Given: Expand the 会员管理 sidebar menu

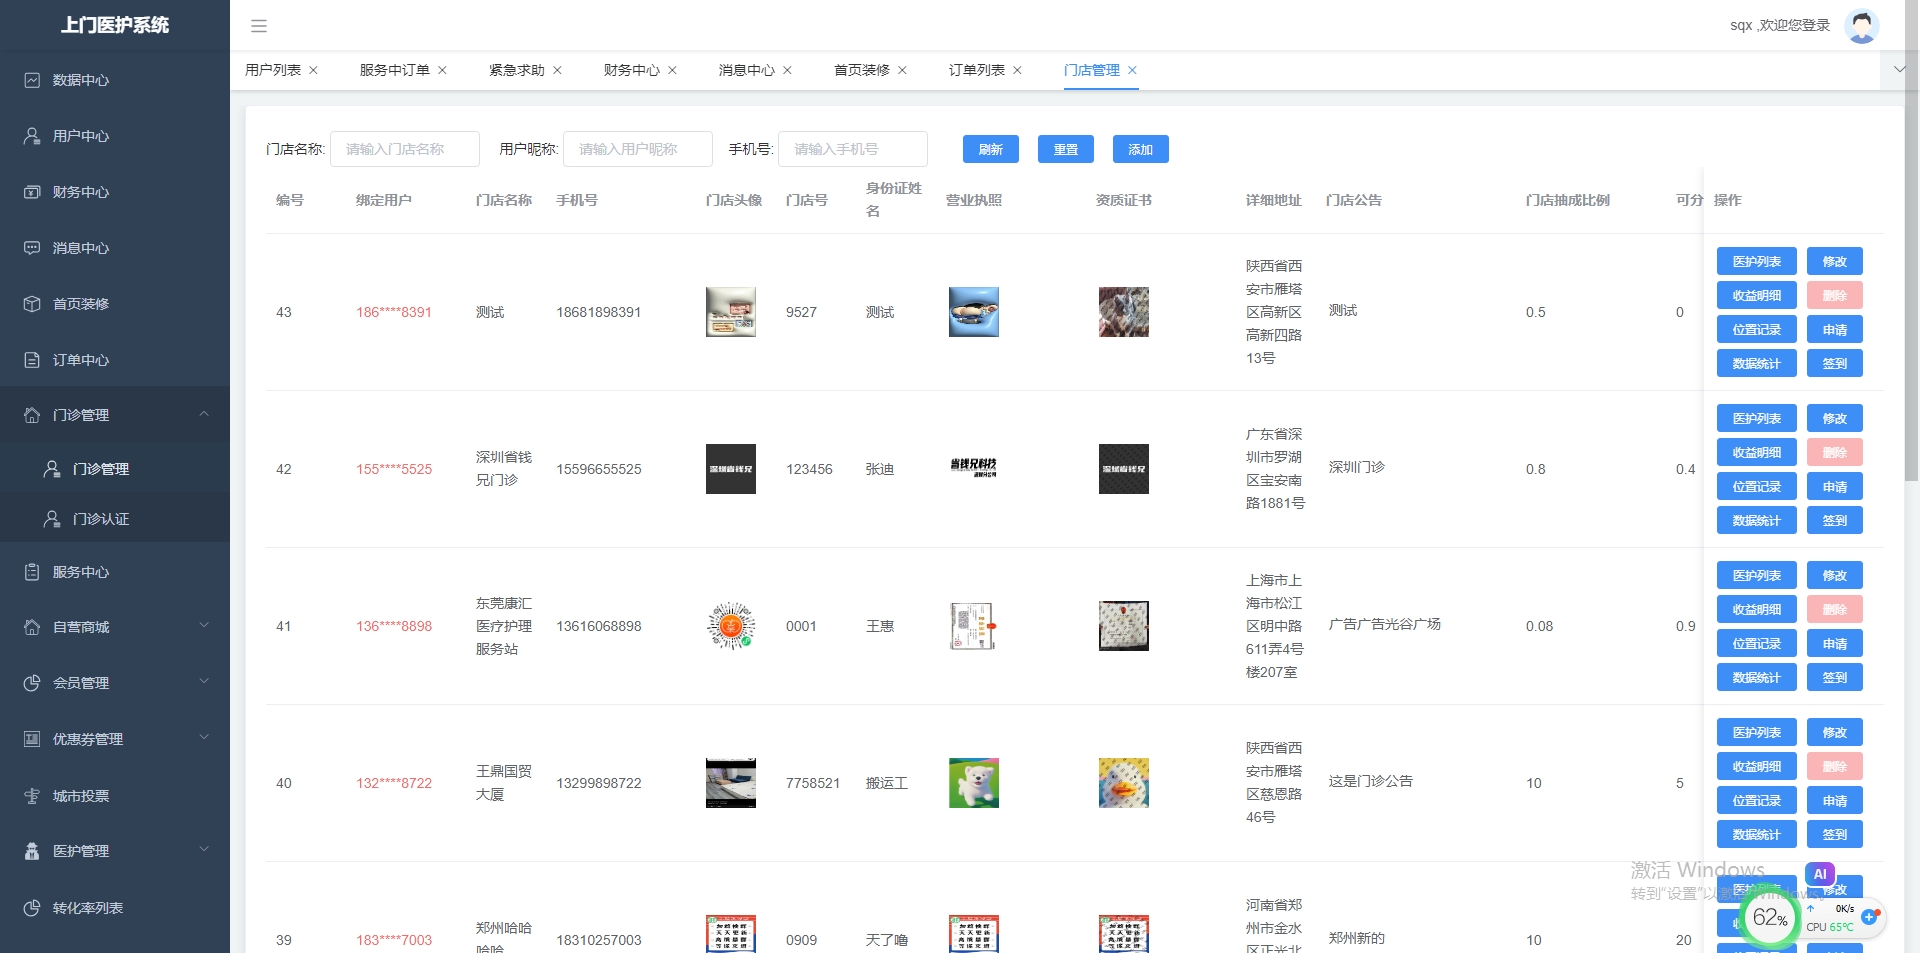Looking at the screenshot, I should (x=204, y=682).
